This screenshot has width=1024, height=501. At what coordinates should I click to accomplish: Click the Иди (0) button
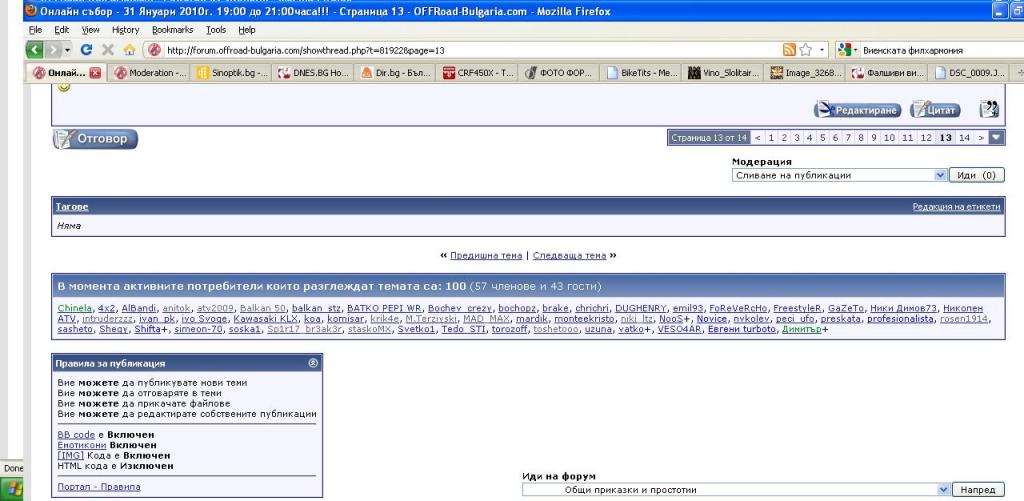[x=975, y=175]
